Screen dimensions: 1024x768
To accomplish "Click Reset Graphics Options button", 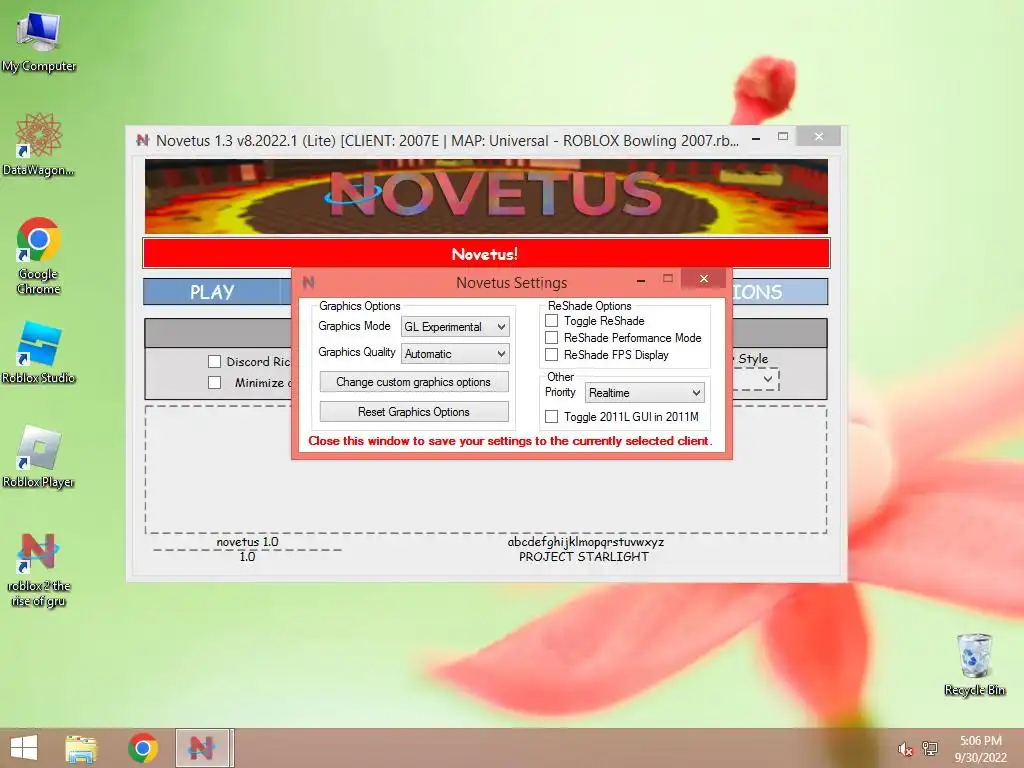I will 413,412.
